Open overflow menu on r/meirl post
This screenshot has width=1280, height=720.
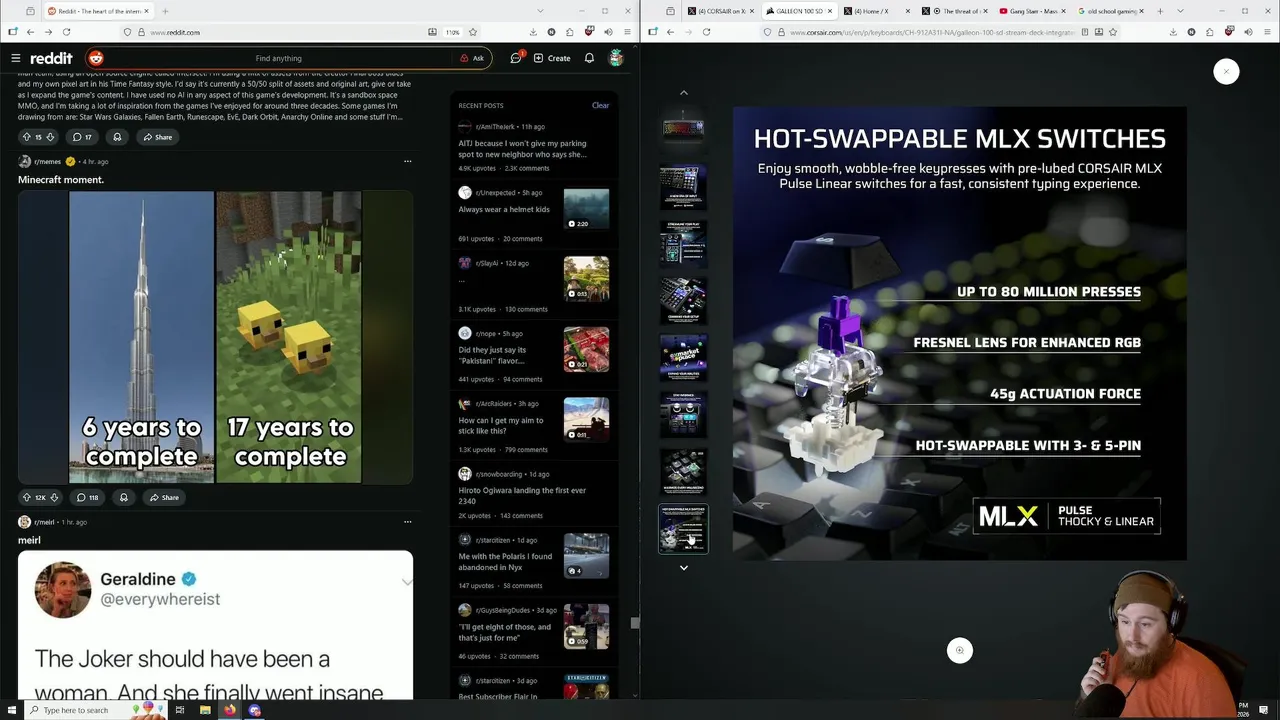pyautogui.click(x=407, y=522)
